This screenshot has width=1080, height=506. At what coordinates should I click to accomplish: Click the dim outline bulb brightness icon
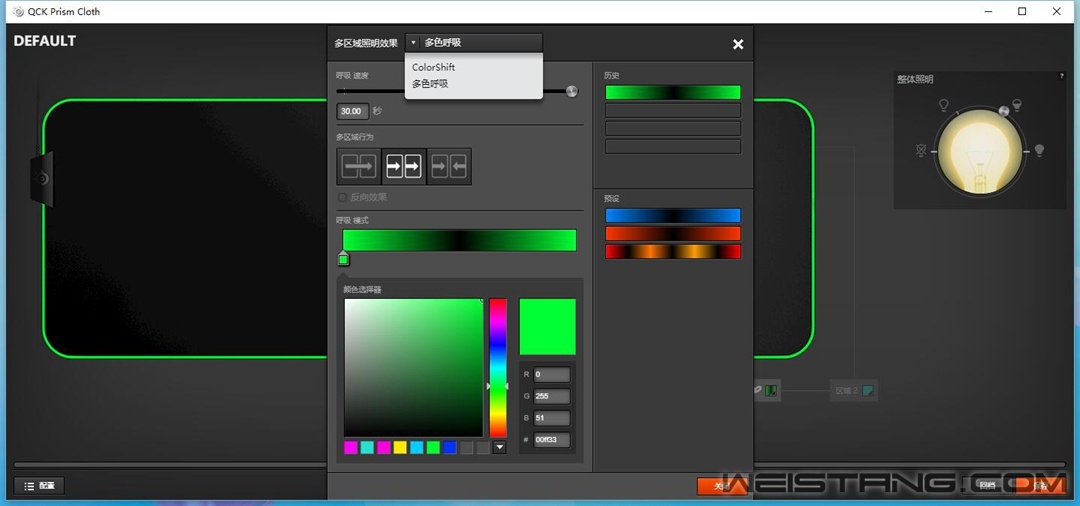click(x=944, y=105)
